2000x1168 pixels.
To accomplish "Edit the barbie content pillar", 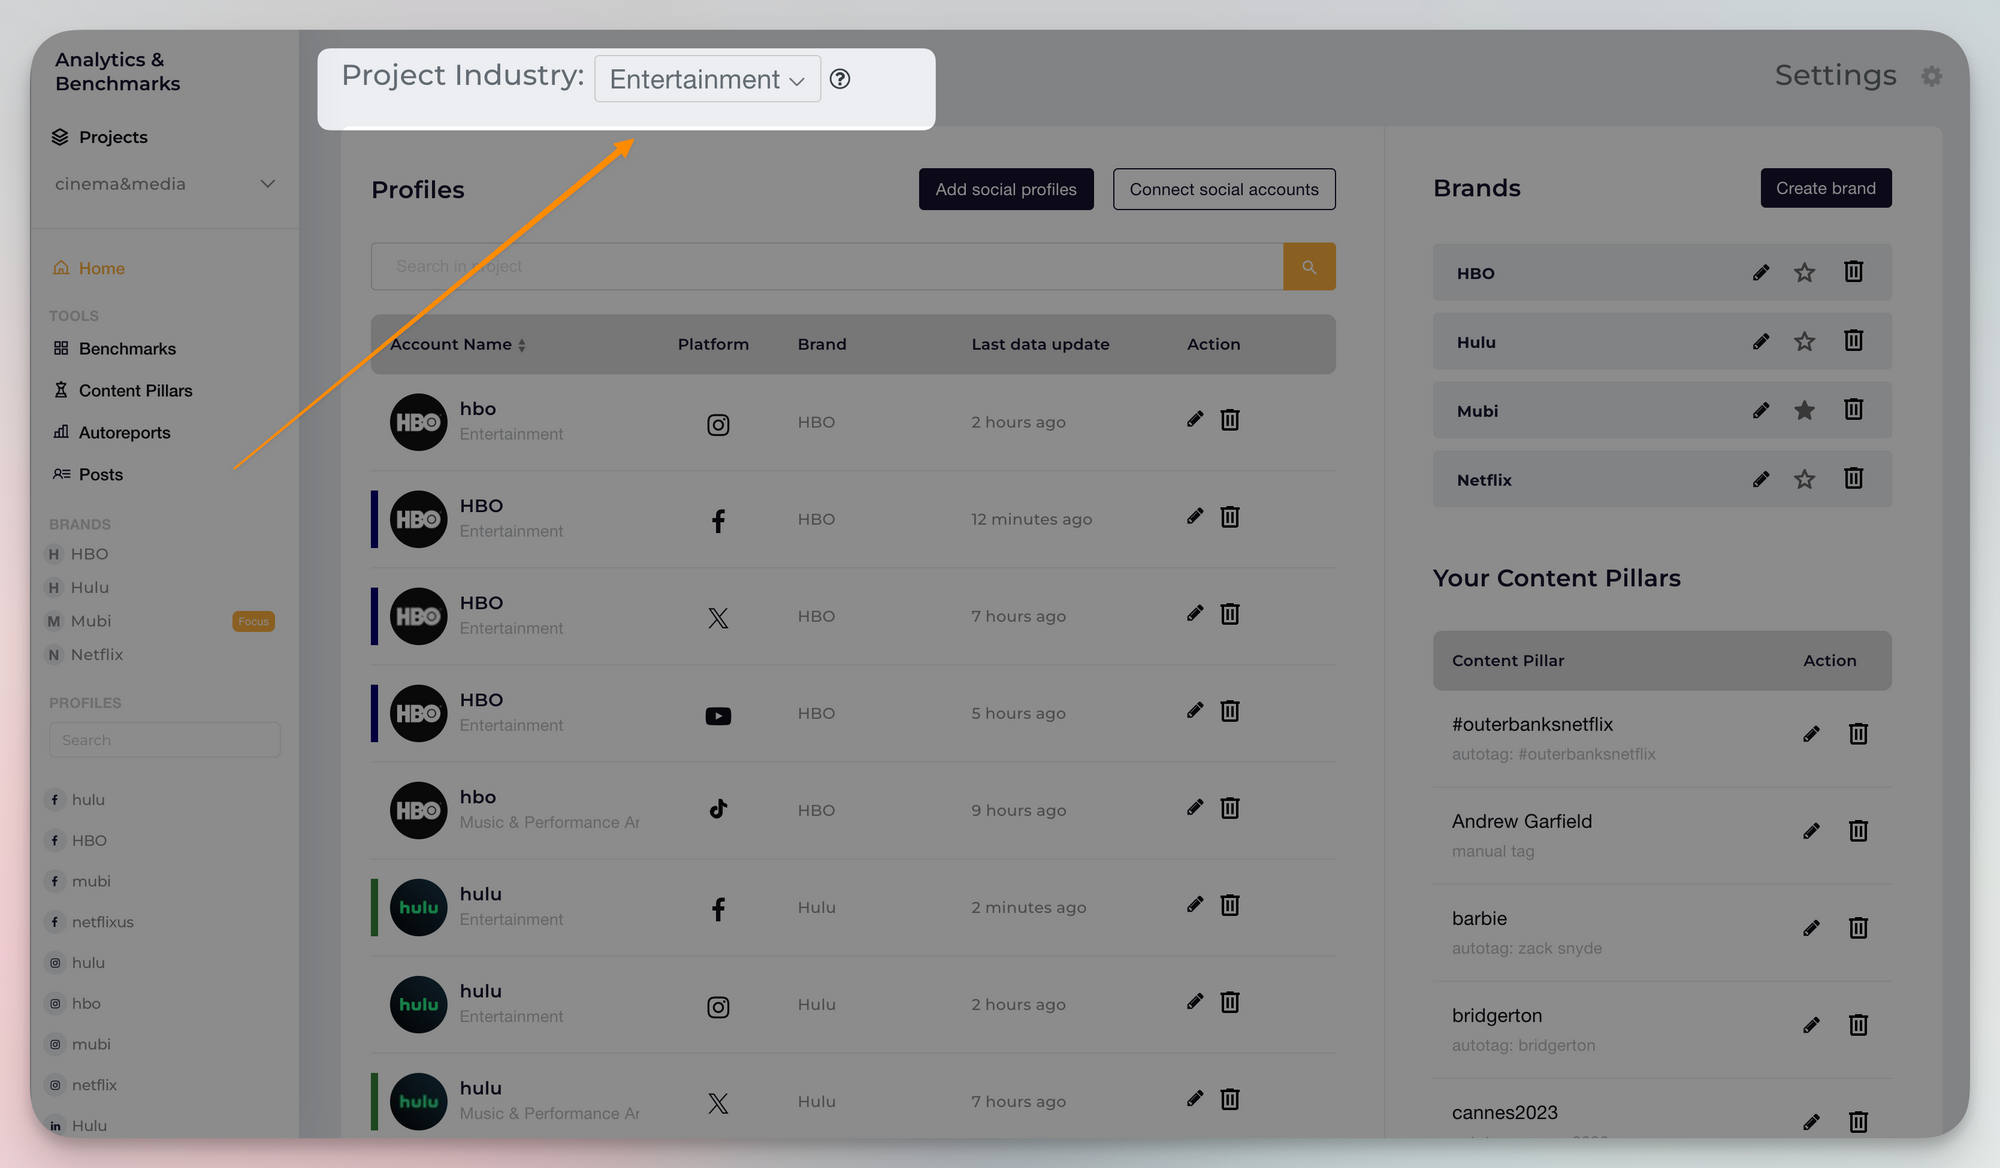I will [1811, 929].
